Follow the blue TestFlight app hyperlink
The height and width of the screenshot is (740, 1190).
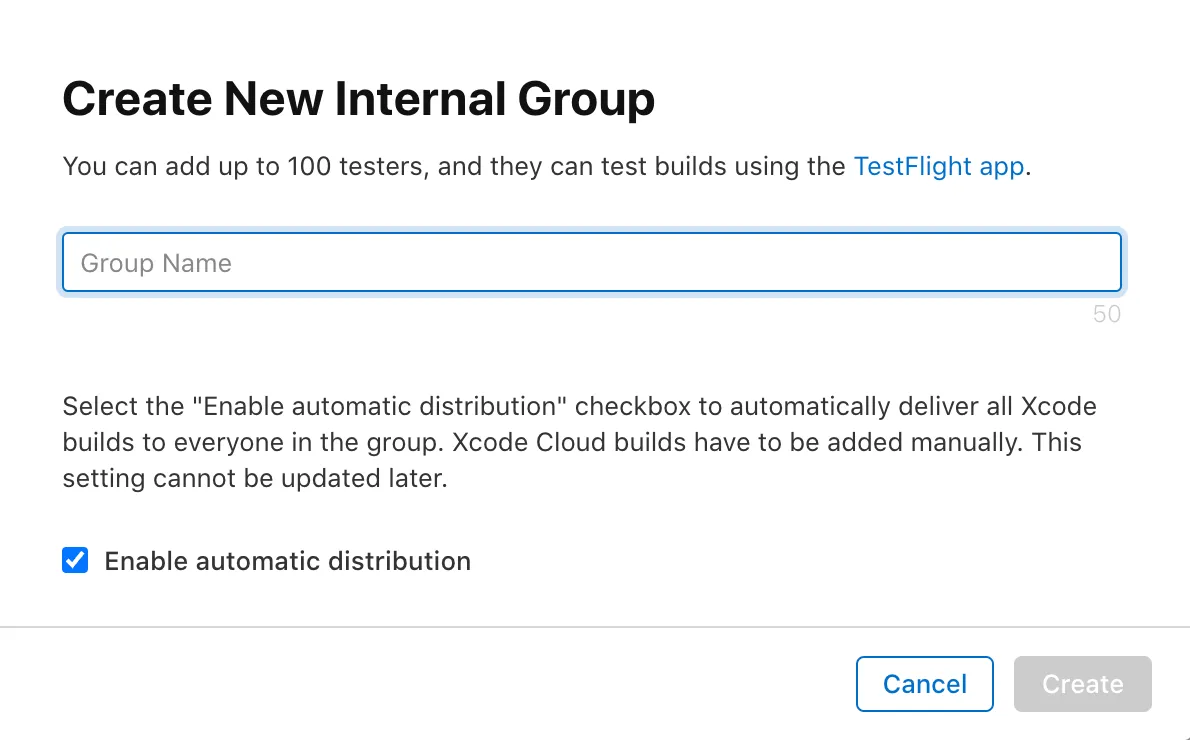(938, 166)
